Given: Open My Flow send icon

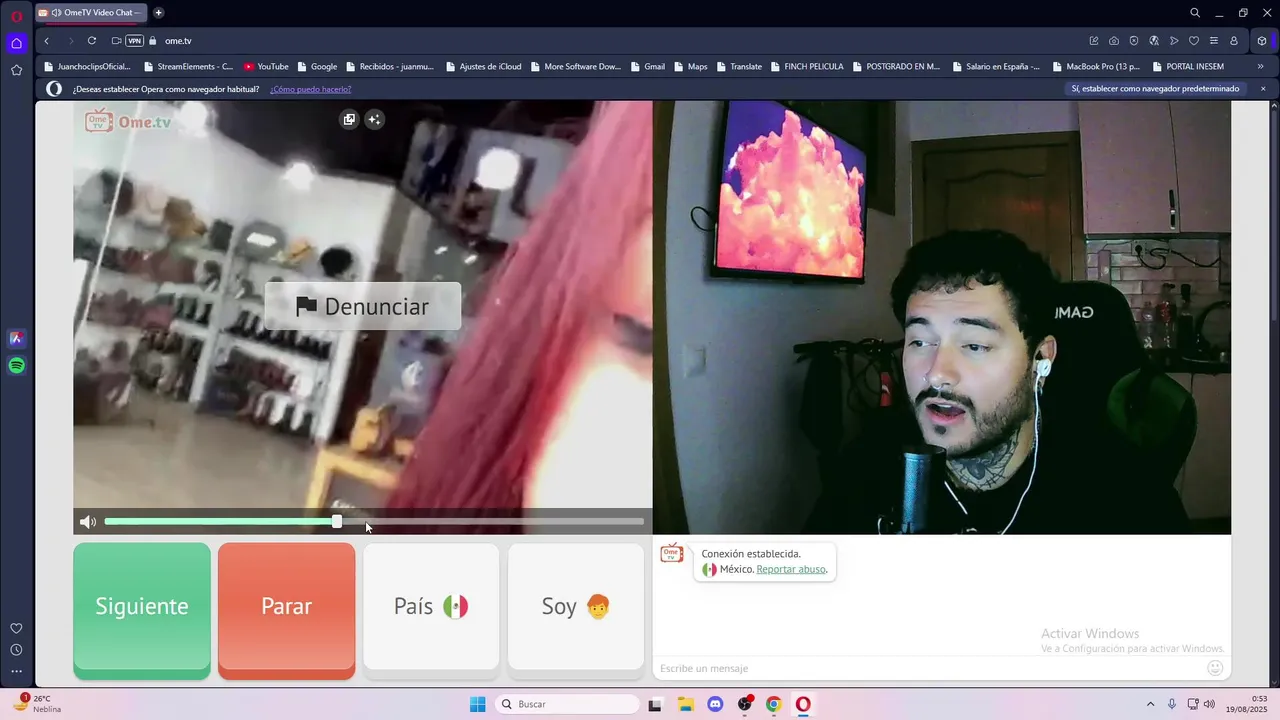Looking at the screenshot, I should (x=1174, y=41).
